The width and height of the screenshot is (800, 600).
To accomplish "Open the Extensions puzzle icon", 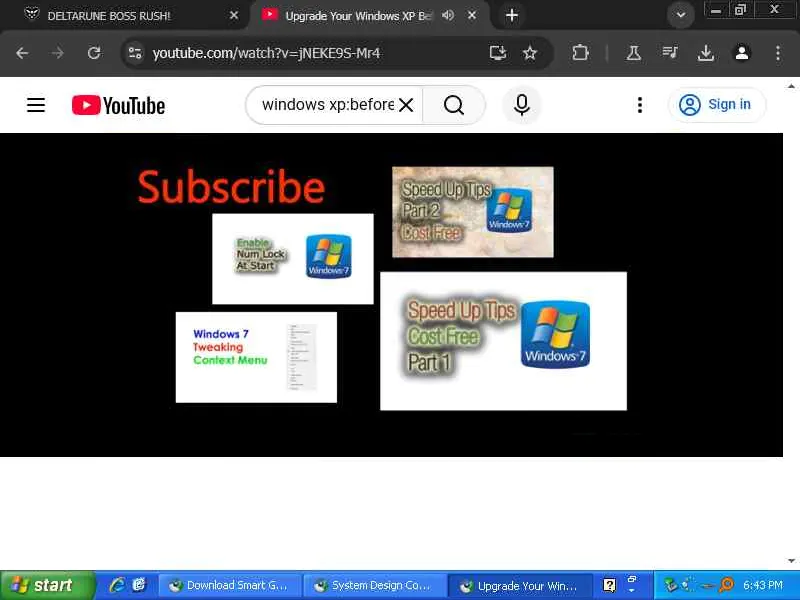I will 581,53.
